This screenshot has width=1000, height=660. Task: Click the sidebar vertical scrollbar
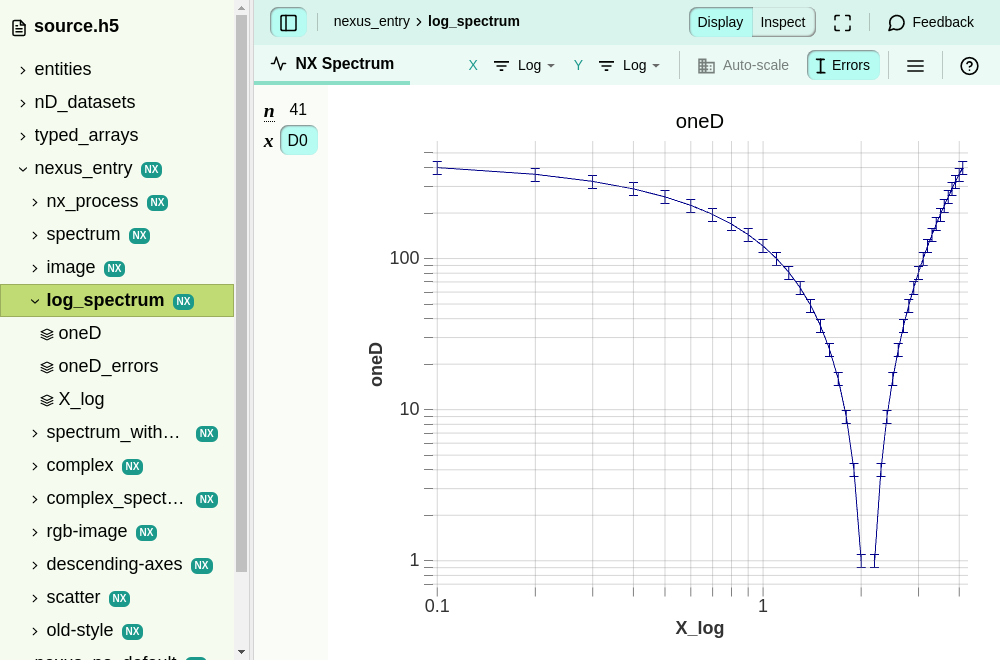241,292
